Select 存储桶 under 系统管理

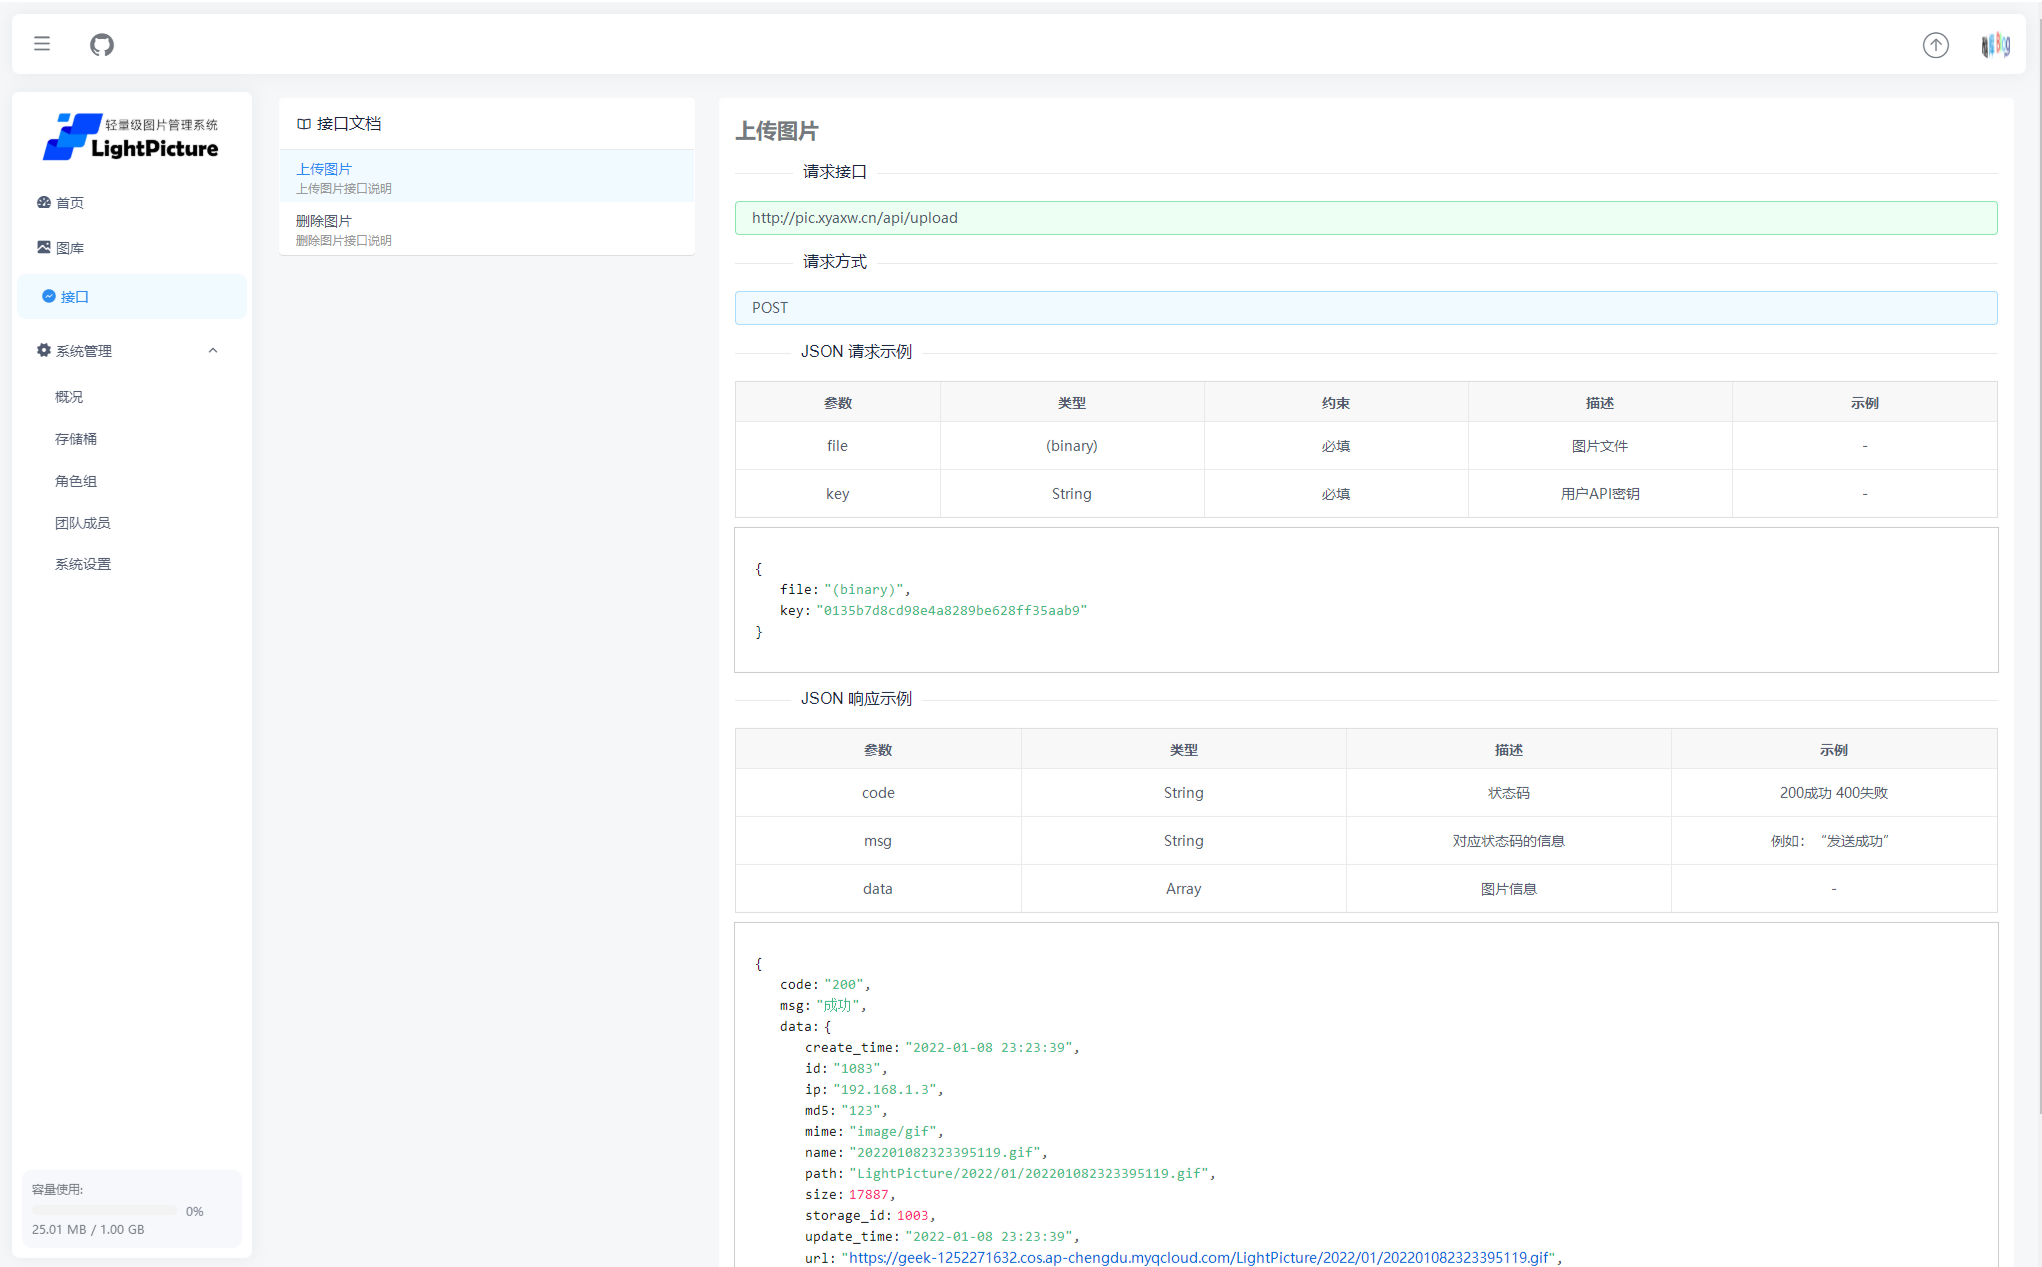76,438
